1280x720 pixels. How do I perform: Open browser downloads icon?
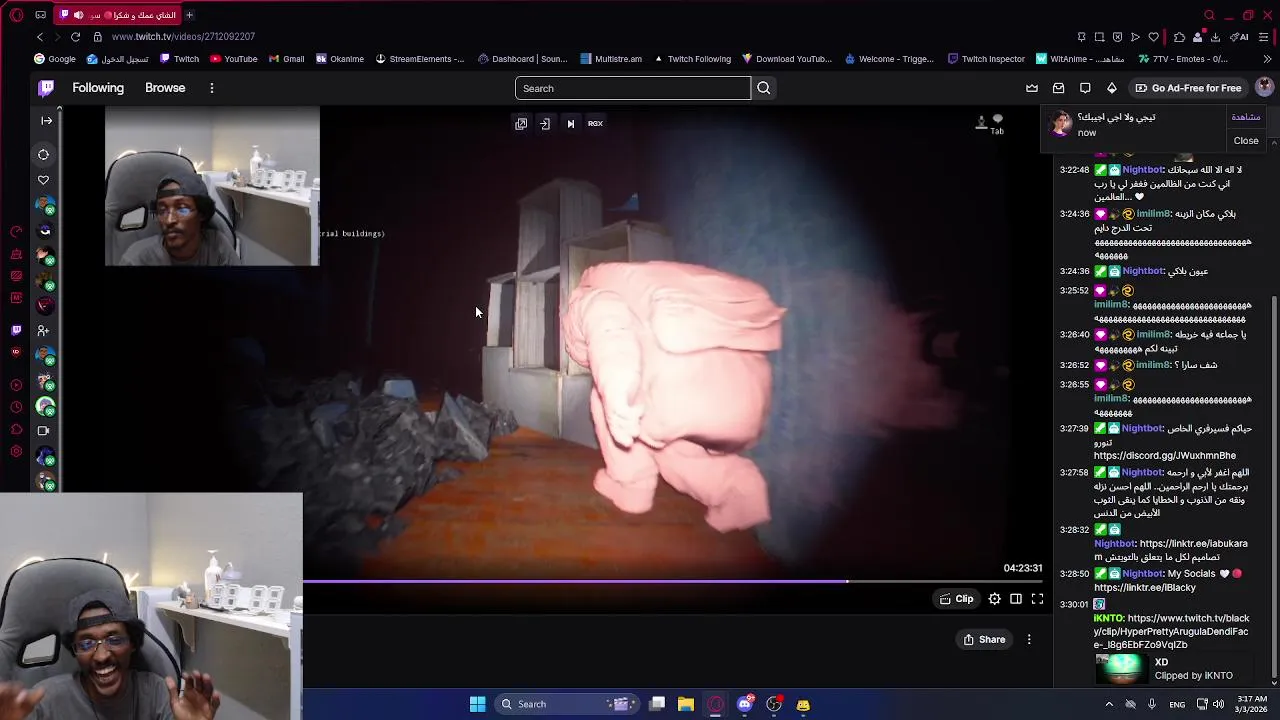point(1215,37)
